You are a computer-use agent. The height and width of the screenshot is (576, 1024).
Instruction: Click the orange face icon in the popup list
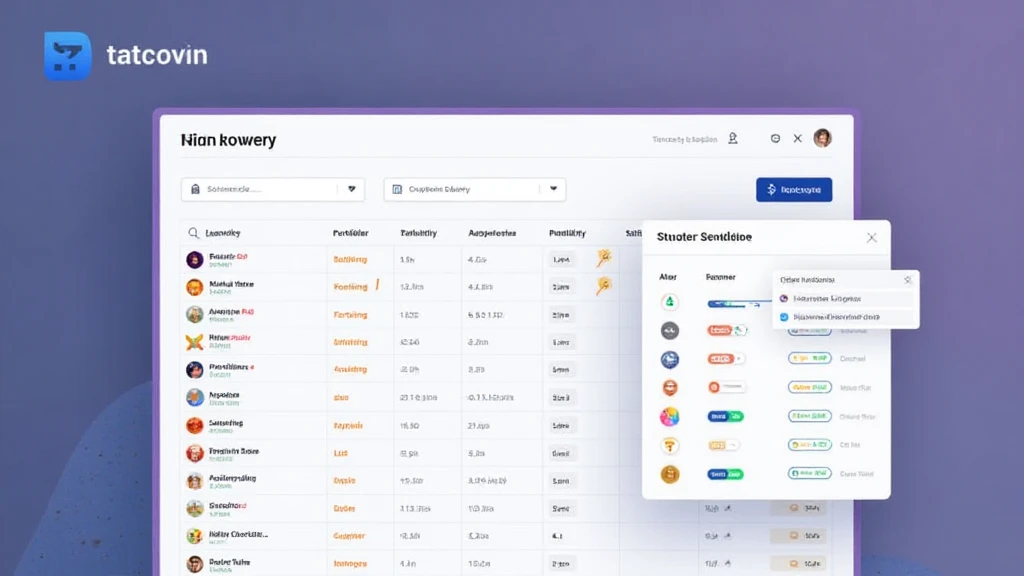(x=669, y=388)
